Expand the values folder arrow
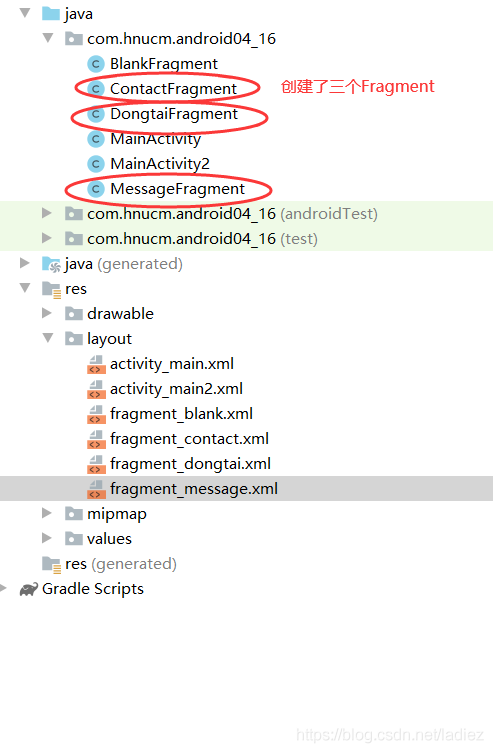Screen dimensions: 493x753 point(47,538)
